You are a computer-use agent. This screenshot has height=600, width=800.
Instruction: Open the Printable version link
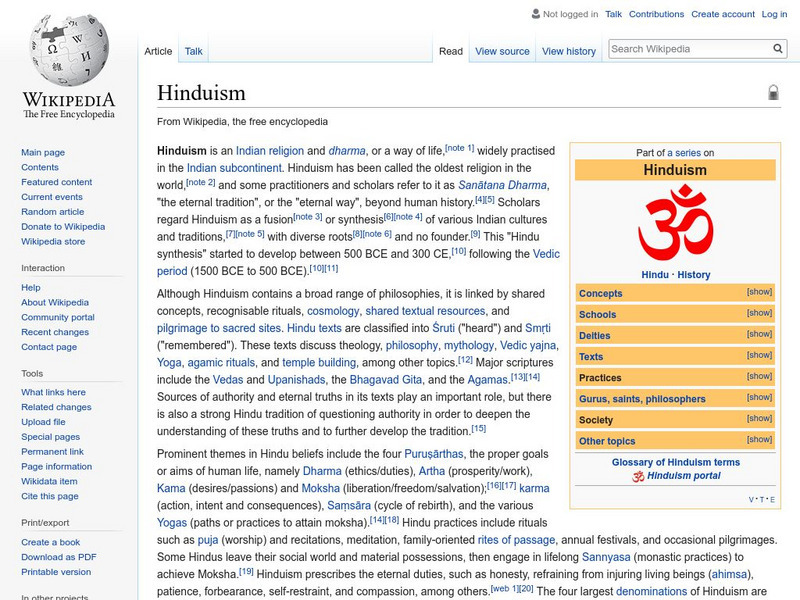[x=56, y=571]
